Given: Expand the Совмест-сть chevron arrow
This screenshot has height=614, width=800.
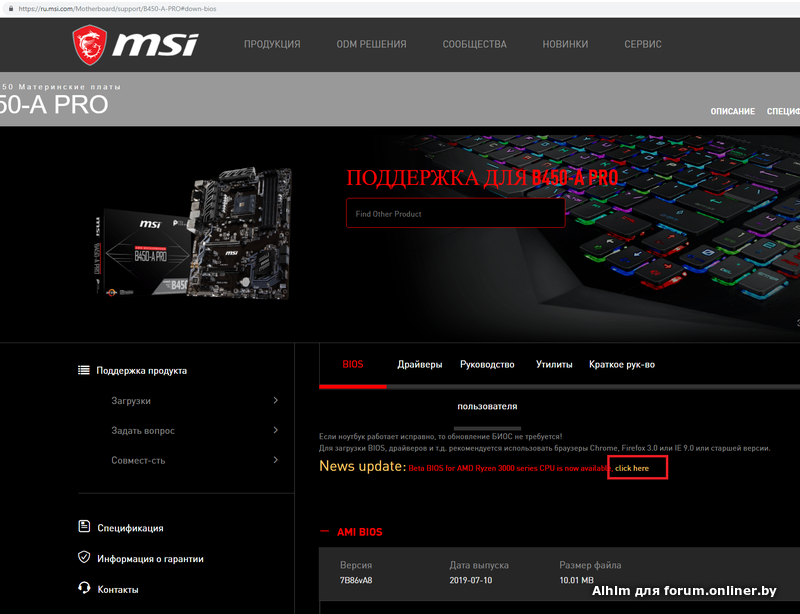Looking at the screenshot, I should (x=276, y=460).
